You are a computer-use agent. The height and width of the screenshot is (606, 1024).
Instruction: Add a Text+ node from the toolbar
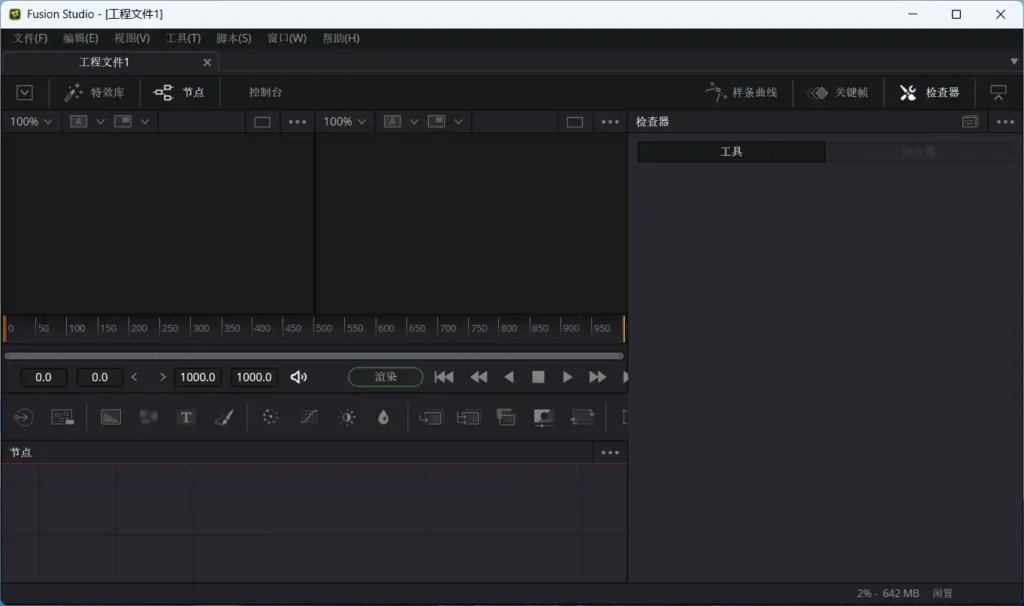tap(186, 417)
